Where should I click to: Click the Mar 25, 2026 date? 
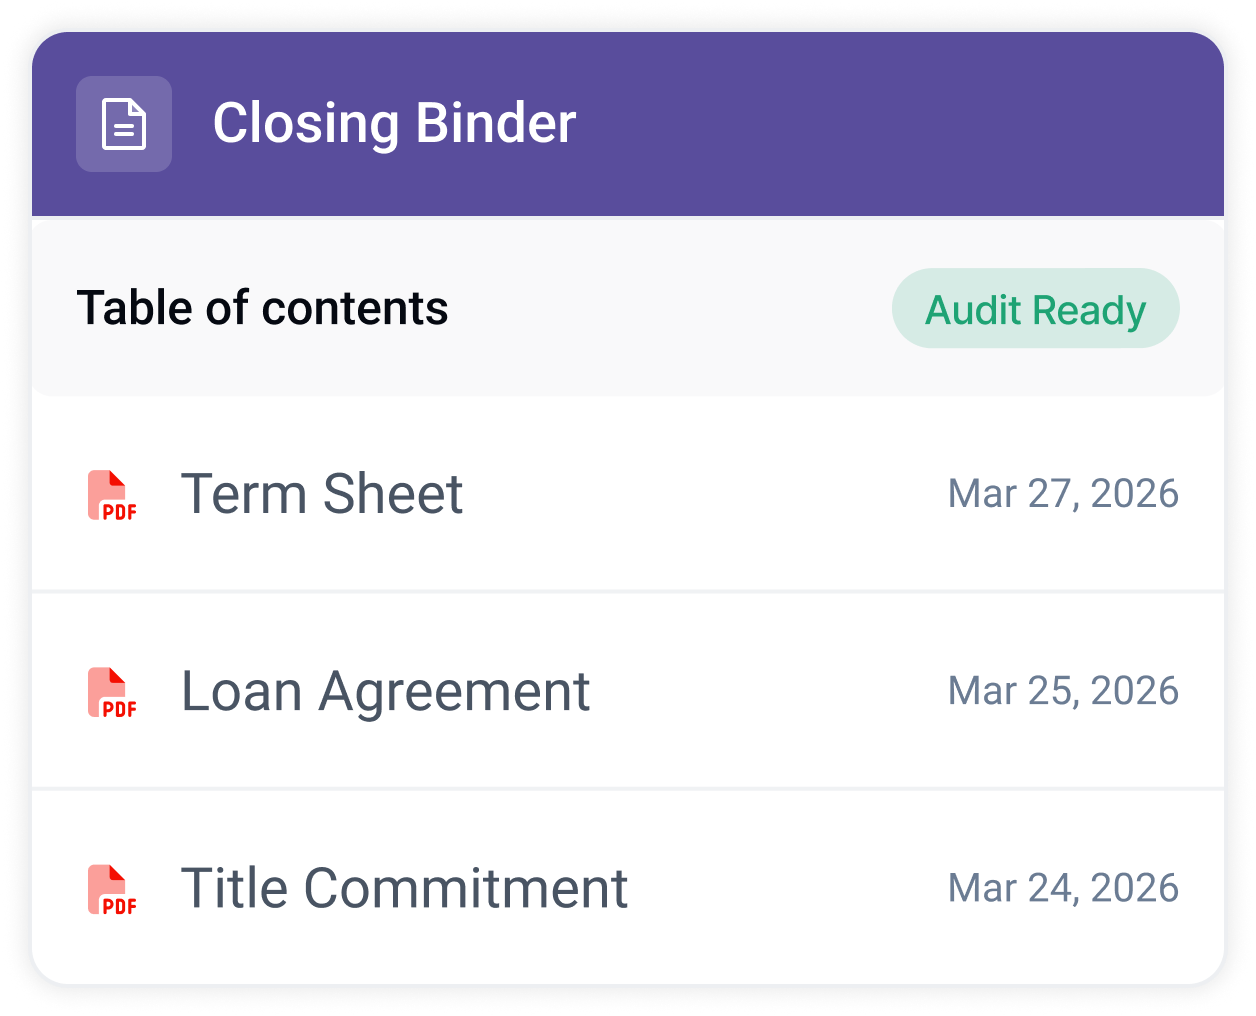pos(1063,691)
